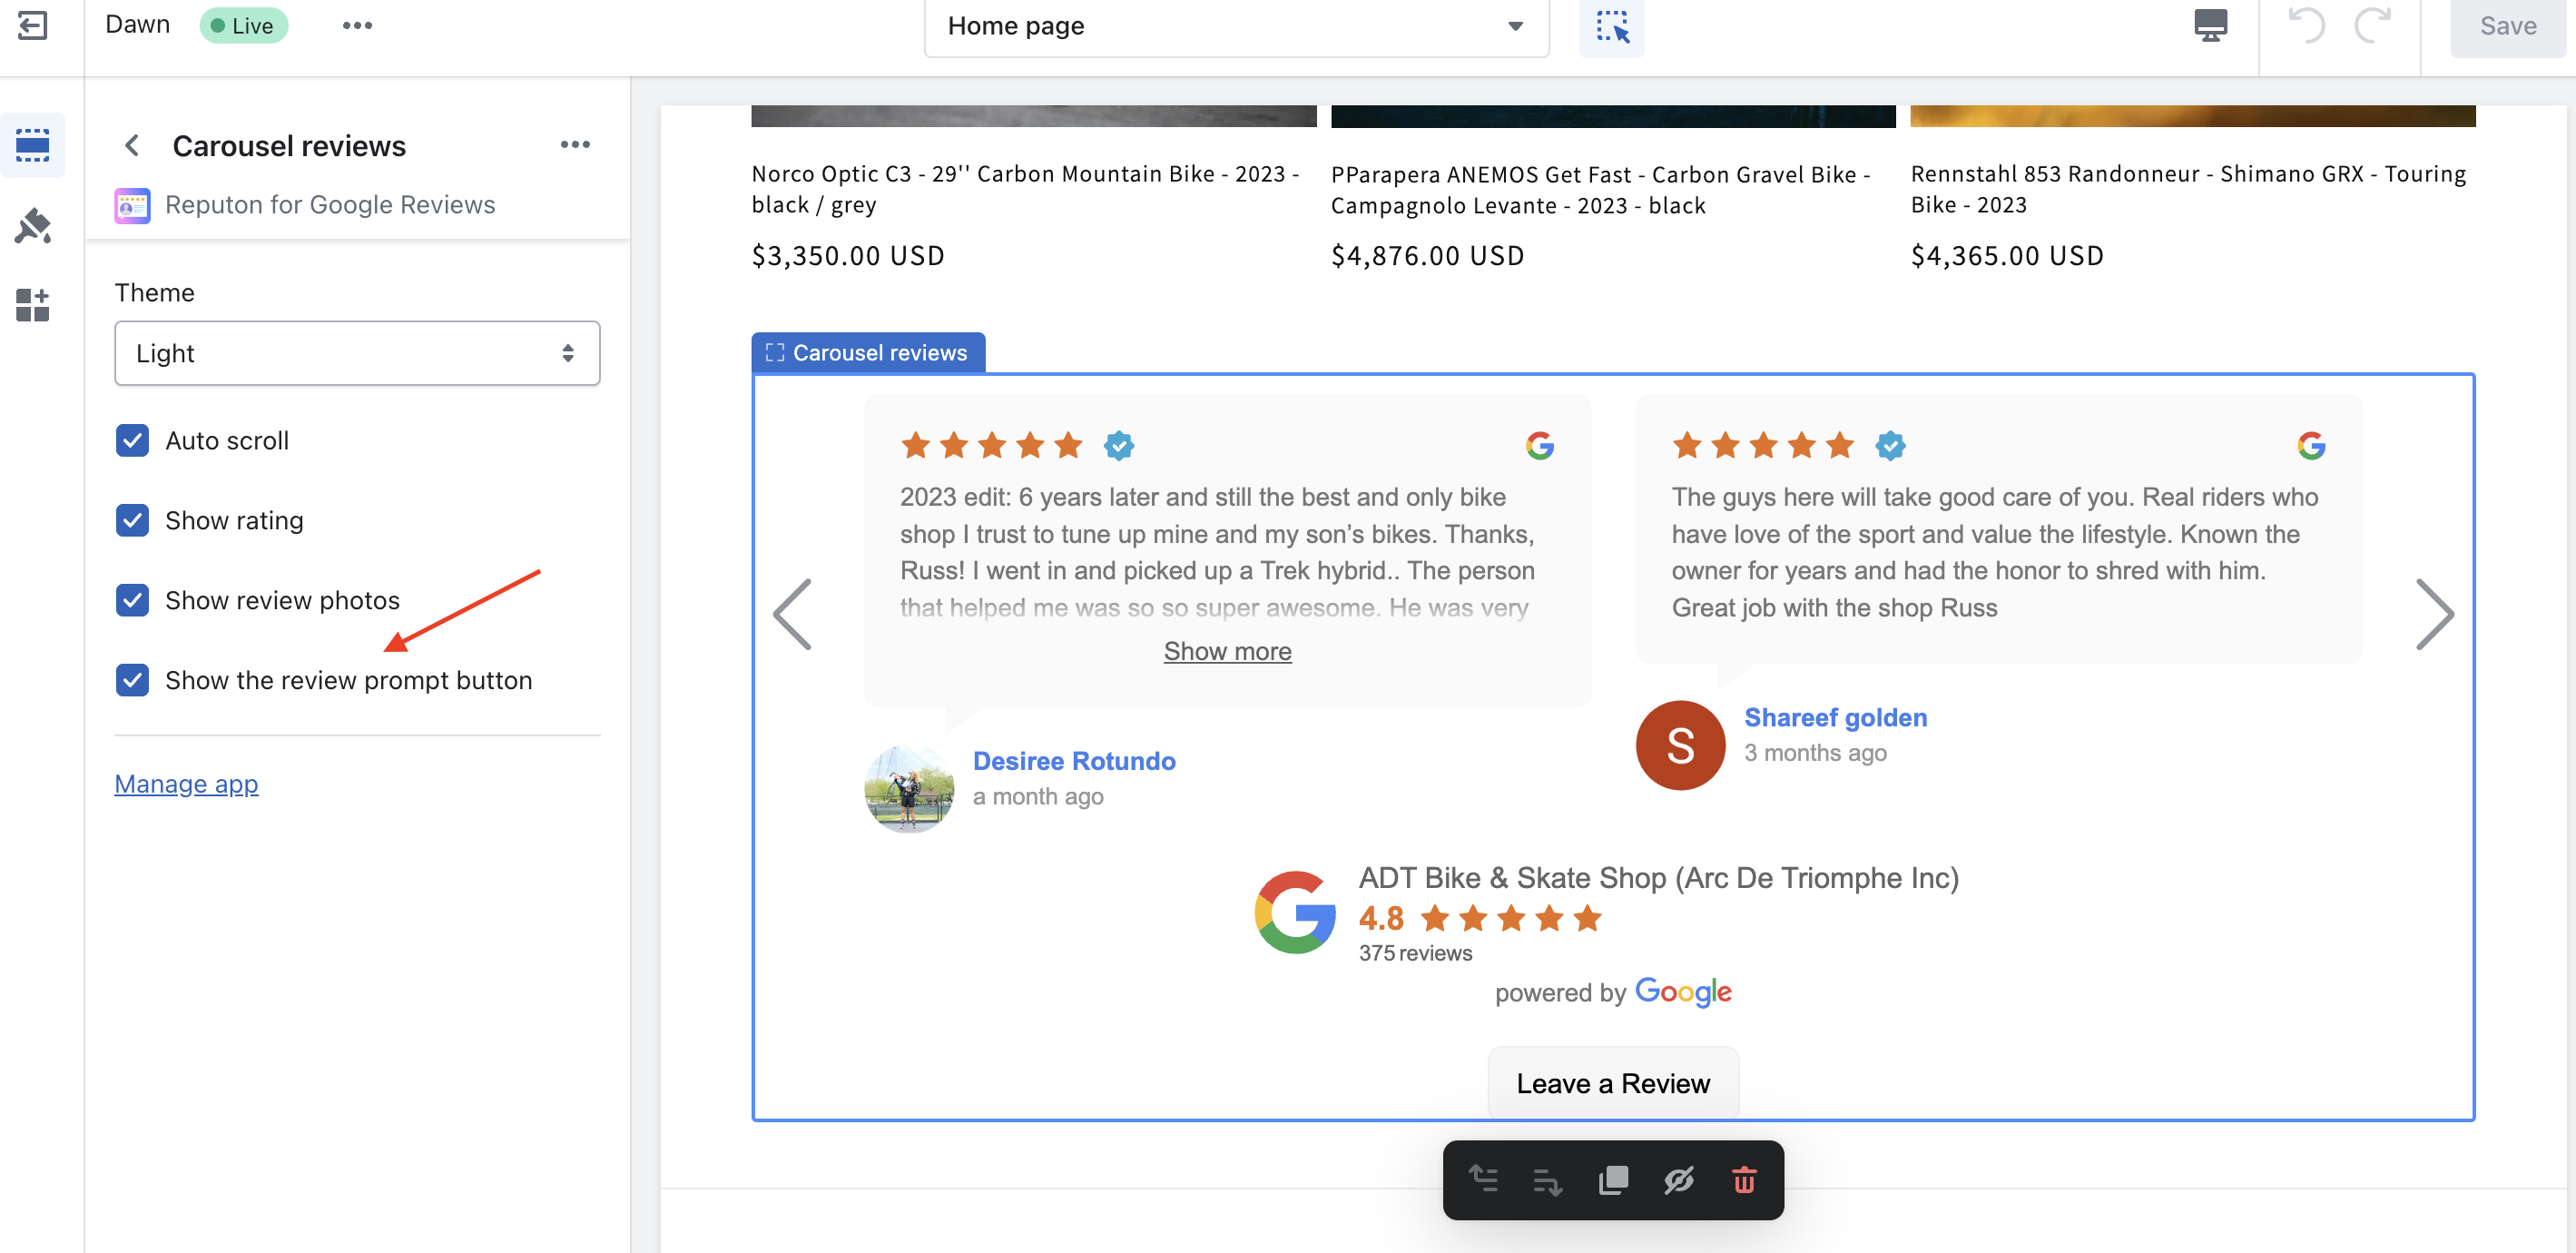The image size is (2576, 1253).
Task: Open Theme settings paintbrush icon
Action: (x=32, y=226)
